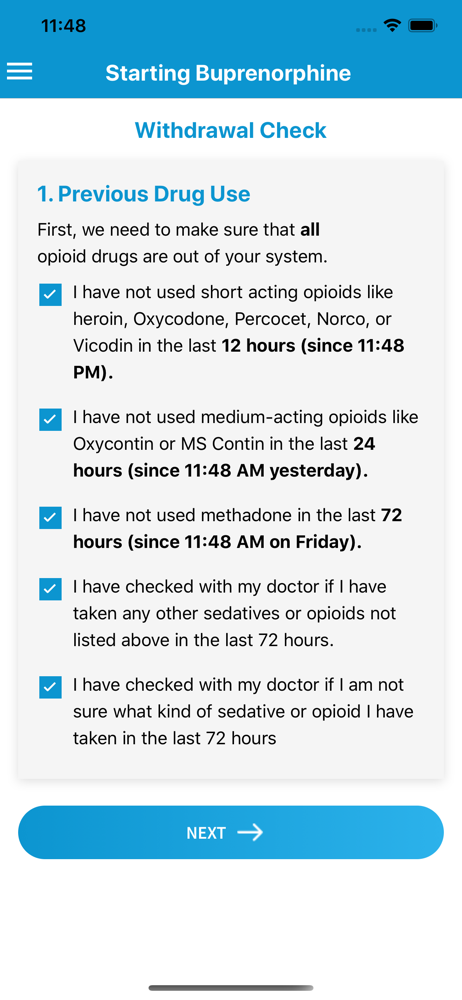Tap the NEXT button label

pos(206,833)
